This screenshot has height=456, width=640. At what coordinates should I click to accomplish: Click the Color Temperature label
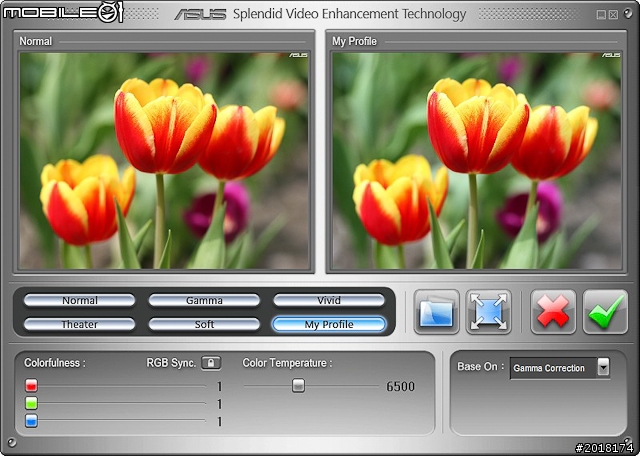(x=287, y=363)
